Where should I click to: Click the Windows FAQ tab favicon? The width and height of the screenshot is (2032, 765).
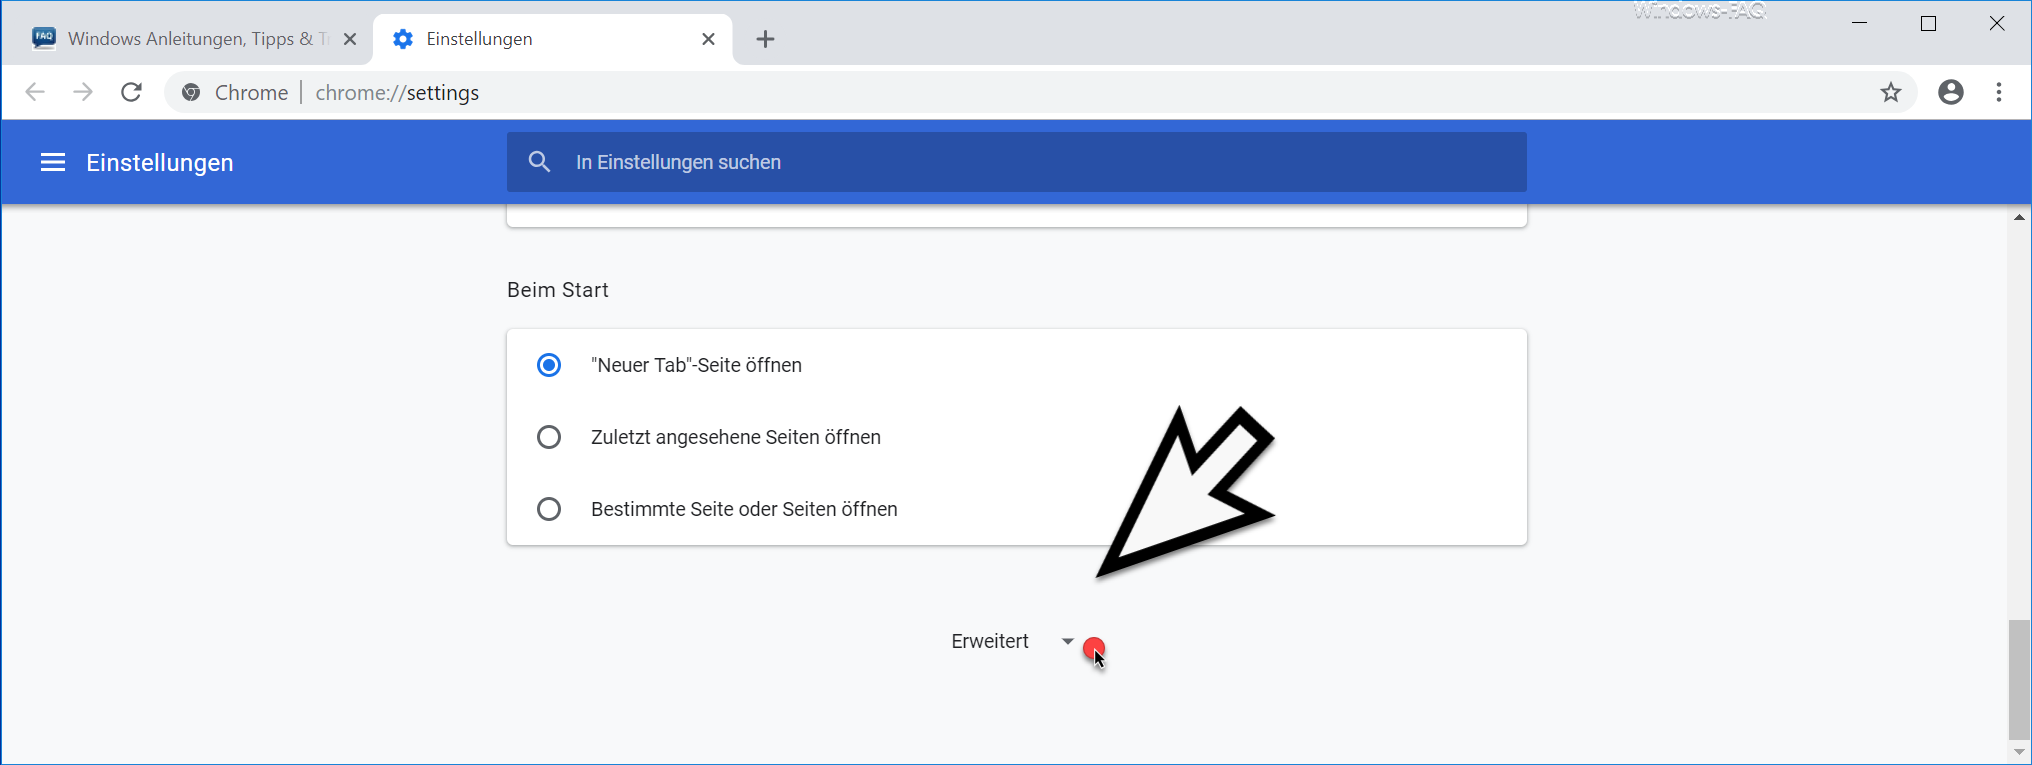coord(44,38)
